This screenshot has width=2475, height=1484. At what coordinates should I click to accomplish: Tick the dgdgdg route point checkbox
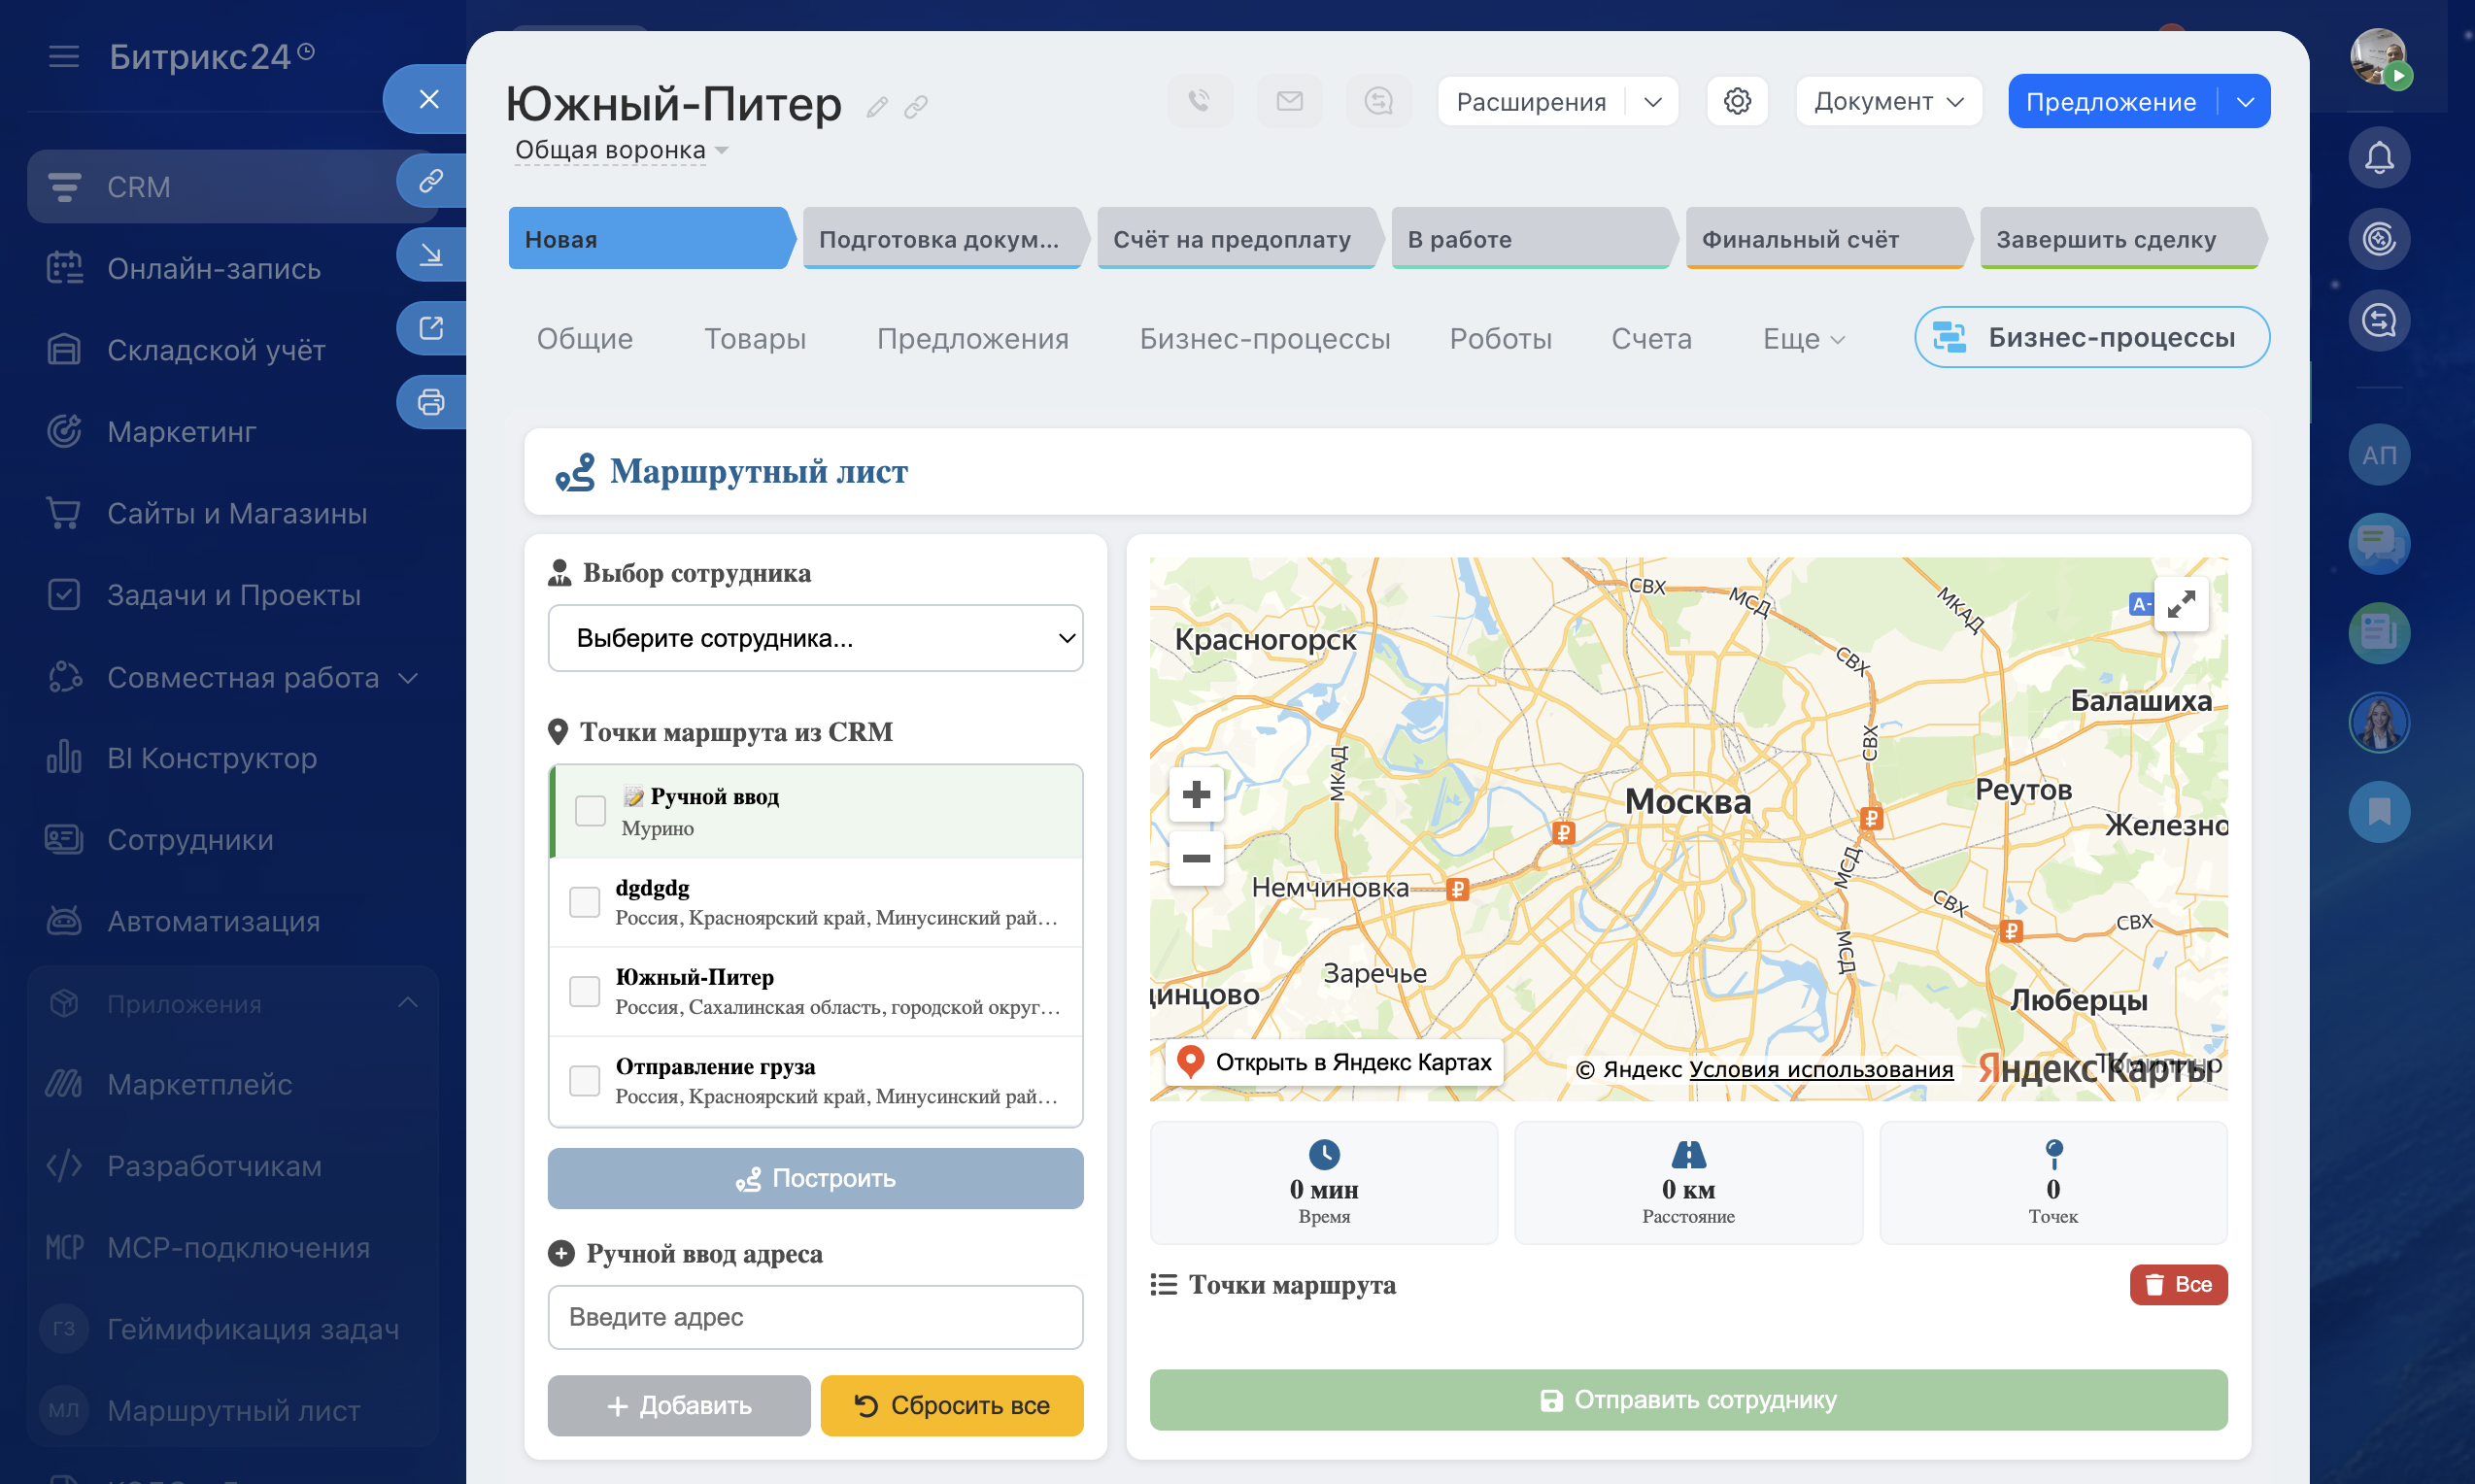(x=584, y=902)
